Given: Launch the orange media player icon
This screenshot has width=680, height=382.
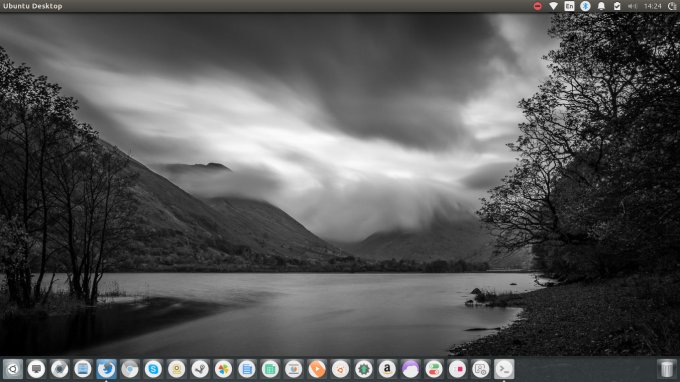Looking at the screenshot, I should click(x=317, y=369).
